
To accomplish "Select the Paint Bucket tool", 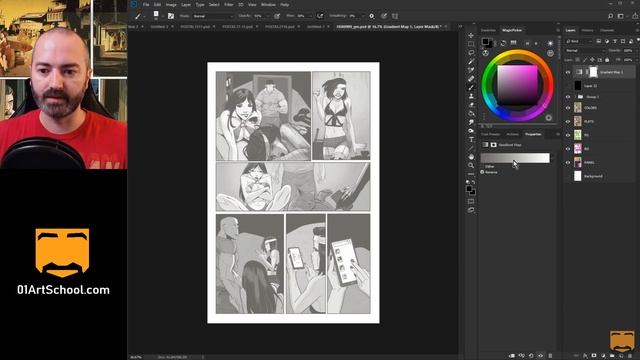I will (471, 113).
